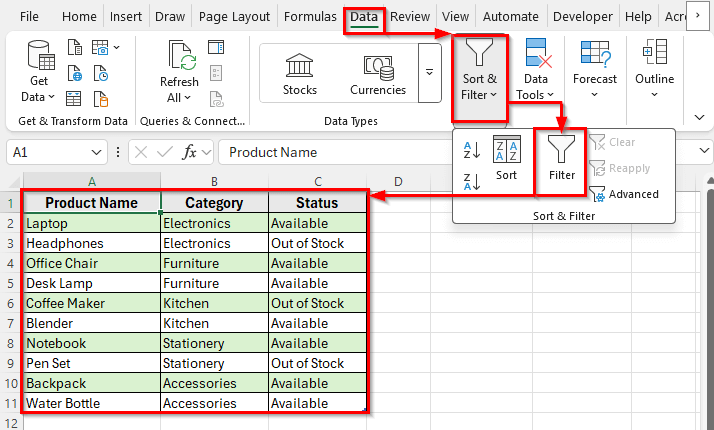The height and width of the screenshot is (430, 714).
Task: Open the Advanced filter option
Action: [x=624, y=194]
